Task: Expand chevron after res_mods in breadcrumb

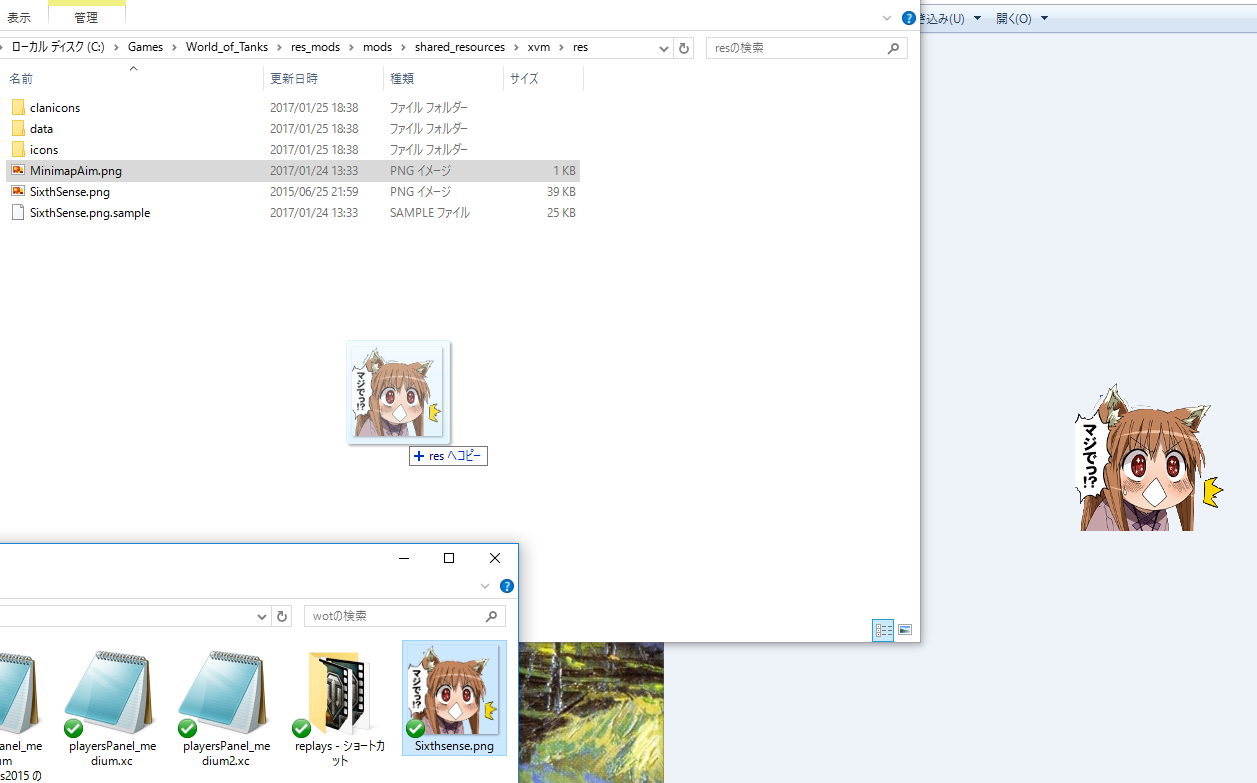Action: 351,47
